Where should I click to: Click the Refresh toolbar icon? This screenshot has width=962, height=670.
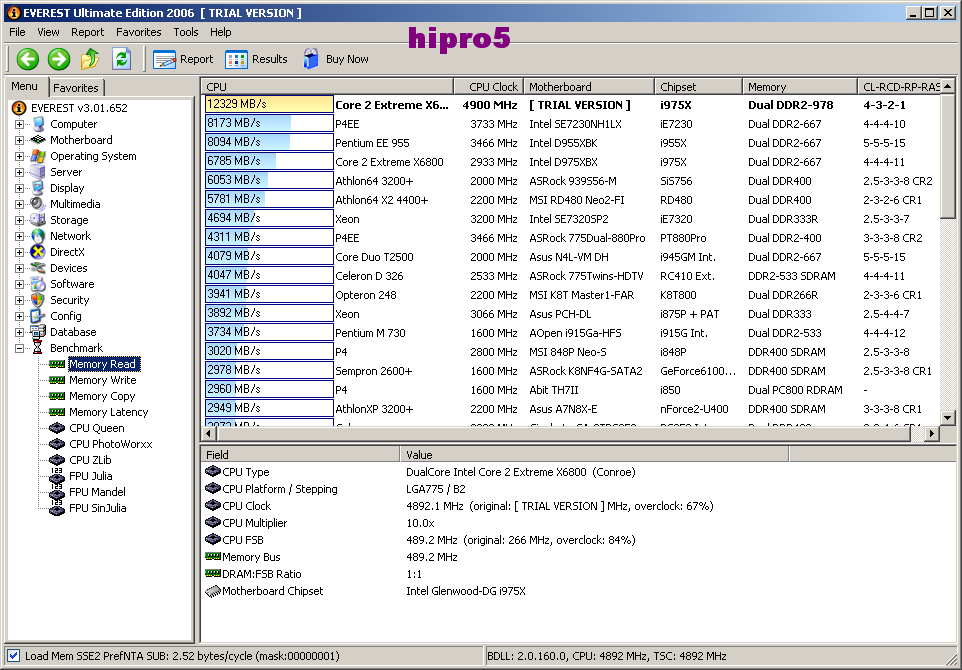point(121,59)
